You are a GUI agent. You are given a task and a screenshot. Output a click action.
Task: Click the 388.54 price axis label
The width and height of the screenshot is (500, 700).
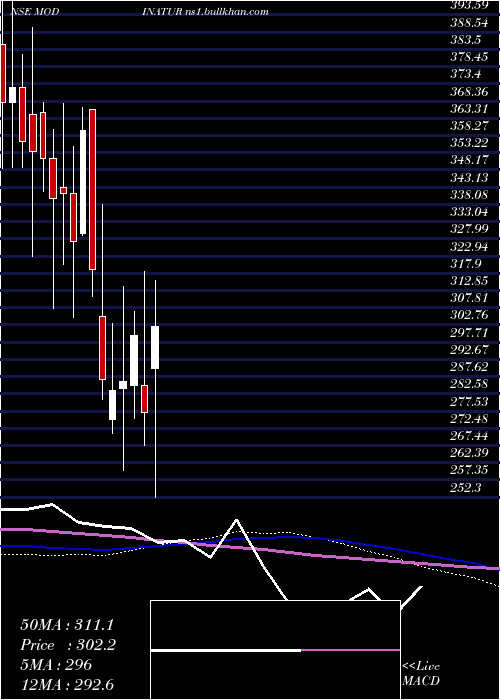(470, 22)
